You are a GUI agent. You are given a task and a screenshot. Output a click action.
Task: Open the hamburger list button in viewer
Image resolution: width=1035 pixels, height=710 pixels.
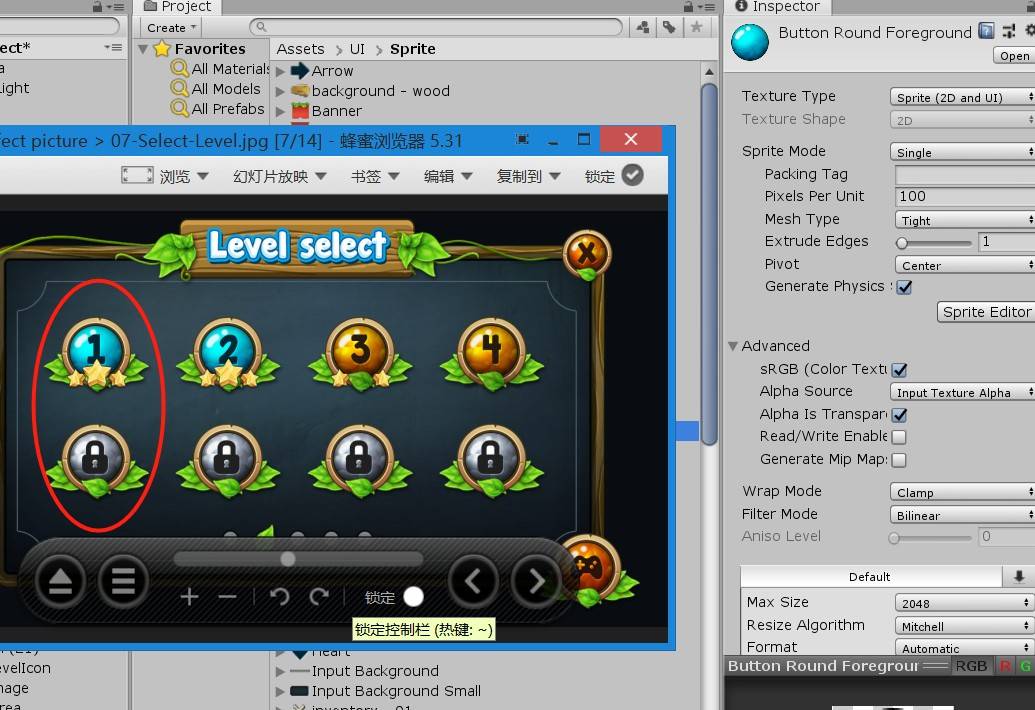coord(123,582)
